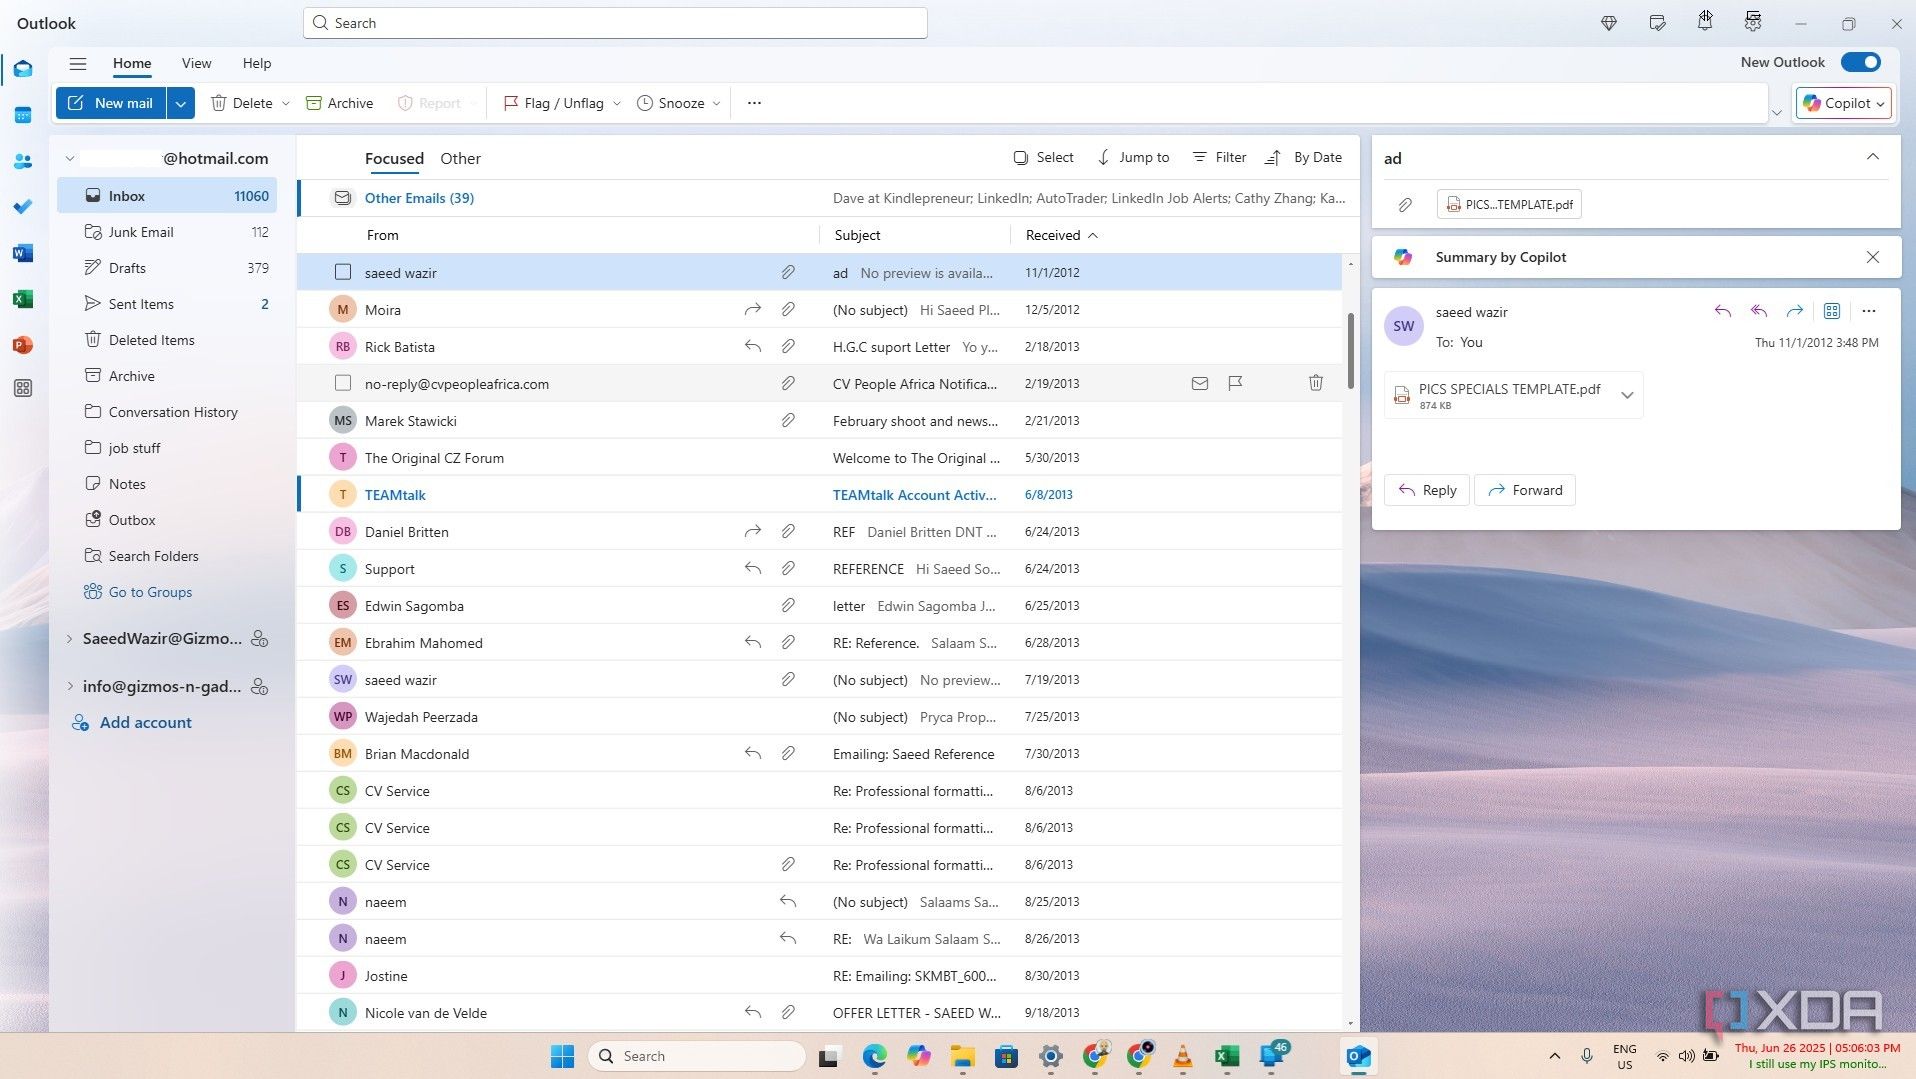Delete the cvpeopleafrica email with trash icon
Screen dimensions: 1916x1079
click(1316, 383)
